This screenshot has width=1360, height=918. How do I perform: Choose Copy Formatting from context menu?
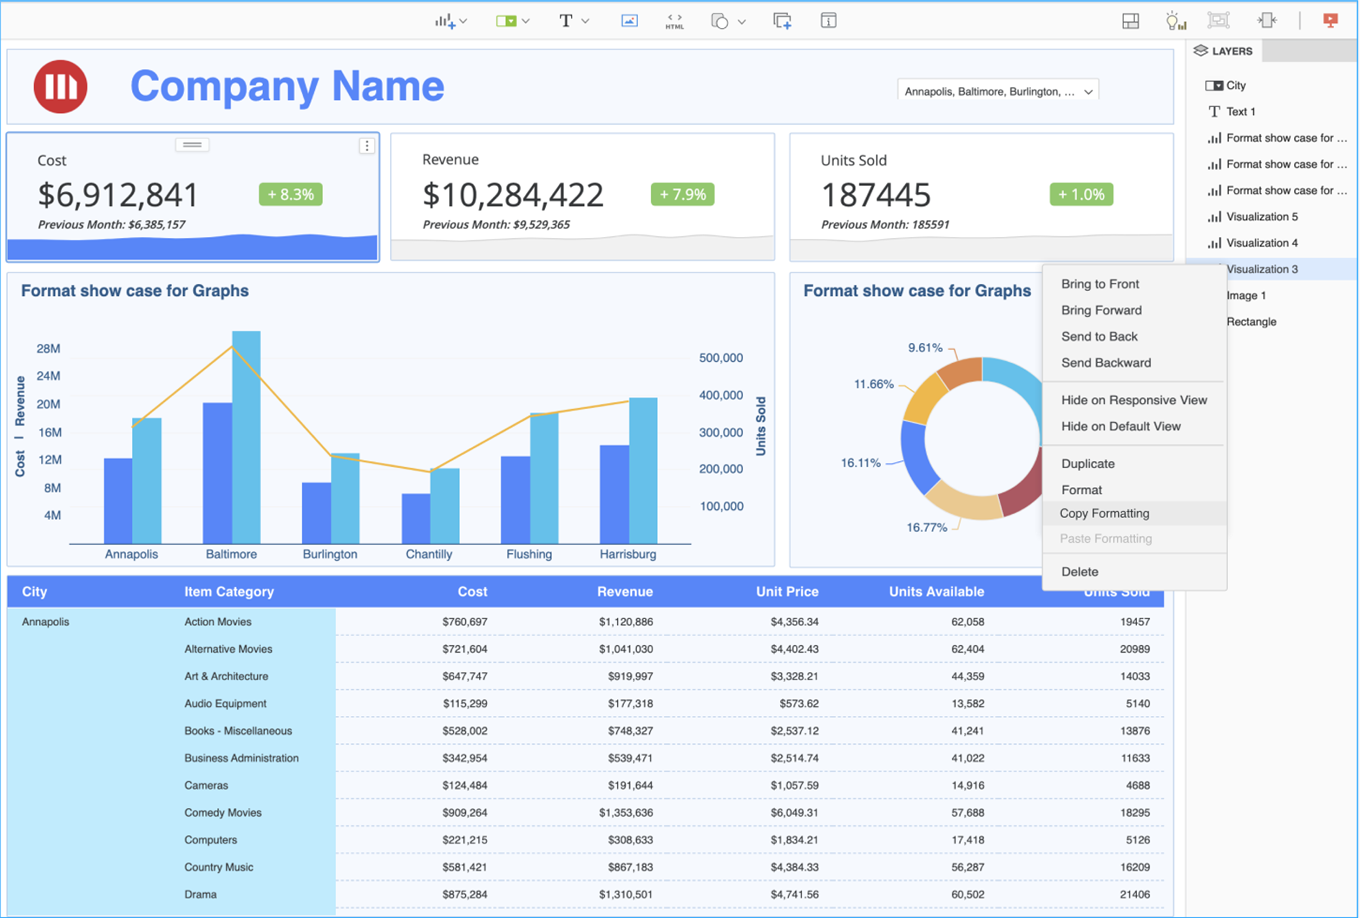tap(1104, 513)
